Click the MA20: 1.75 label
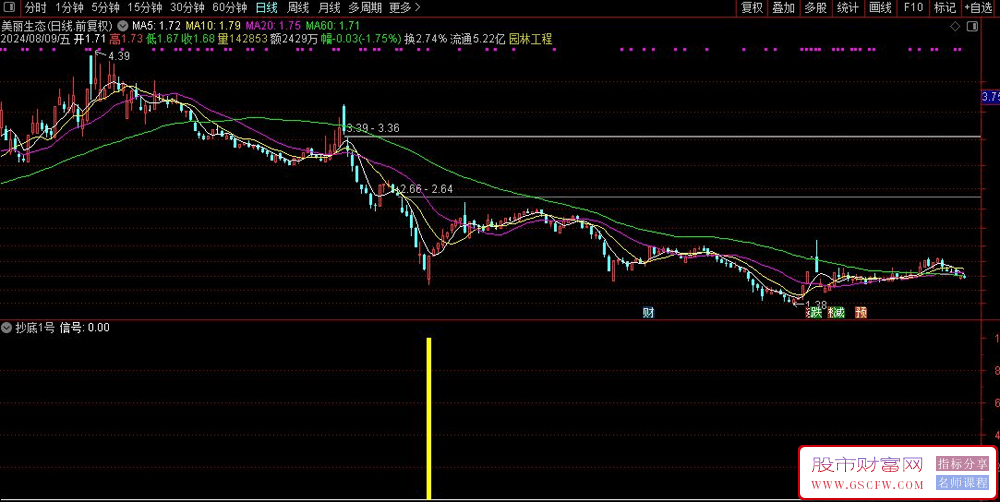 [x=273, y=26]
